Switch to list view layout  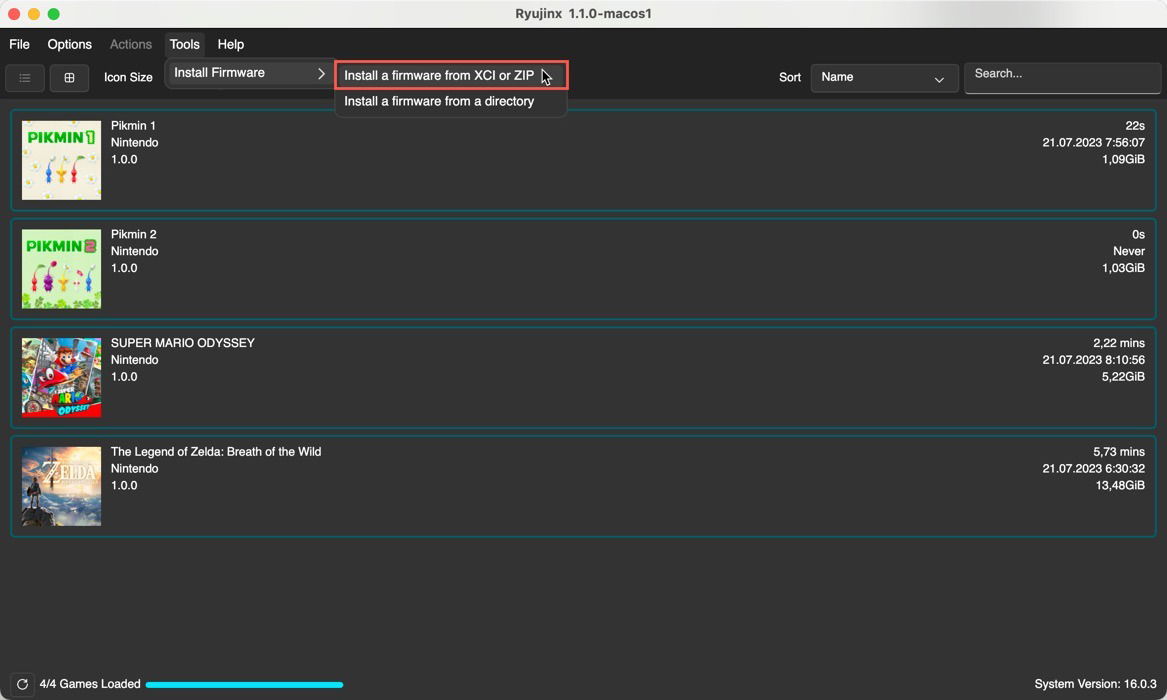click(24, 77)
